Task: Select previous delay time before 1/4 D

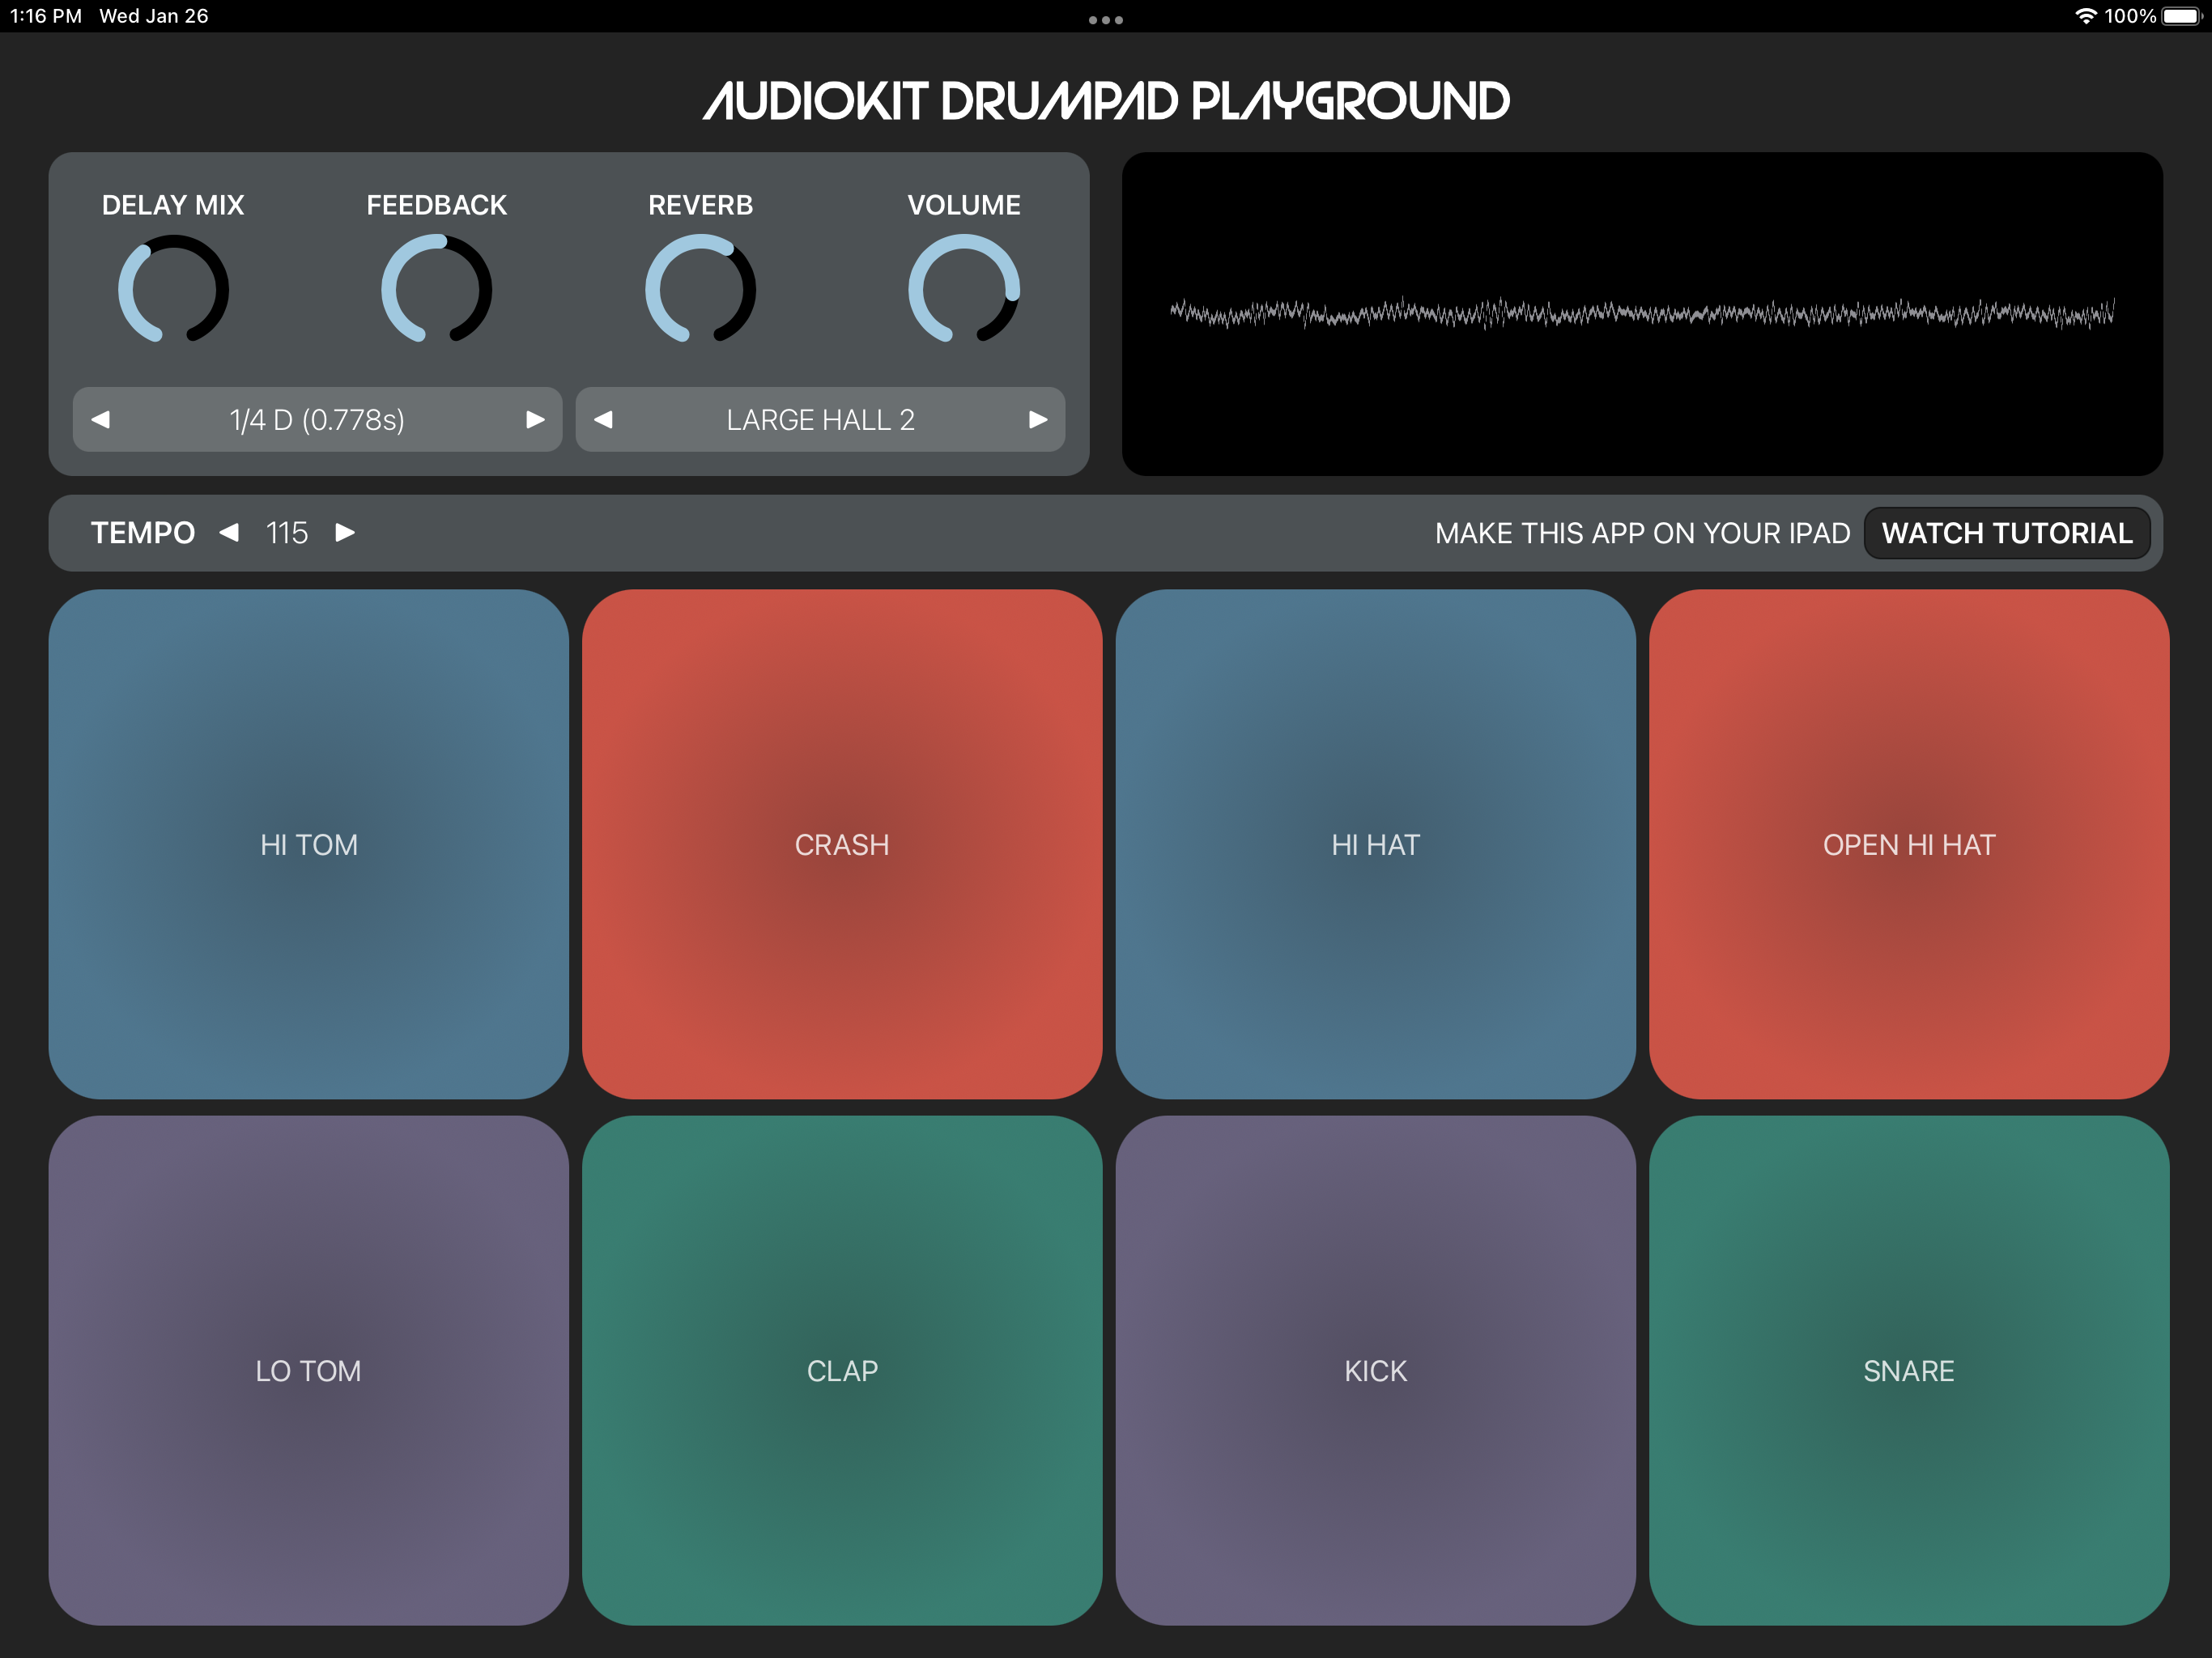Action: [101, 419]
